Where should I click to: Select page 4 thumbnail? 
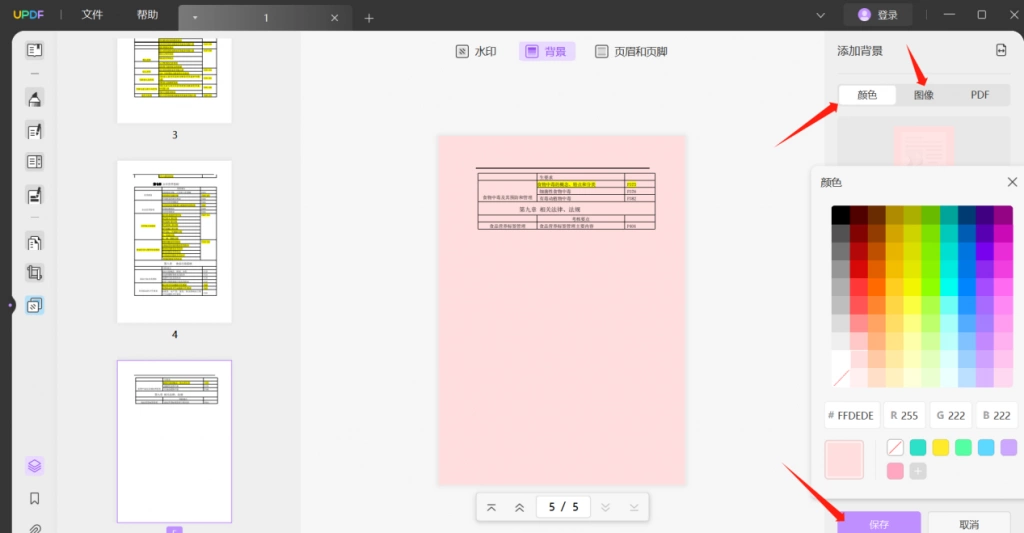(x=174, y=242)
